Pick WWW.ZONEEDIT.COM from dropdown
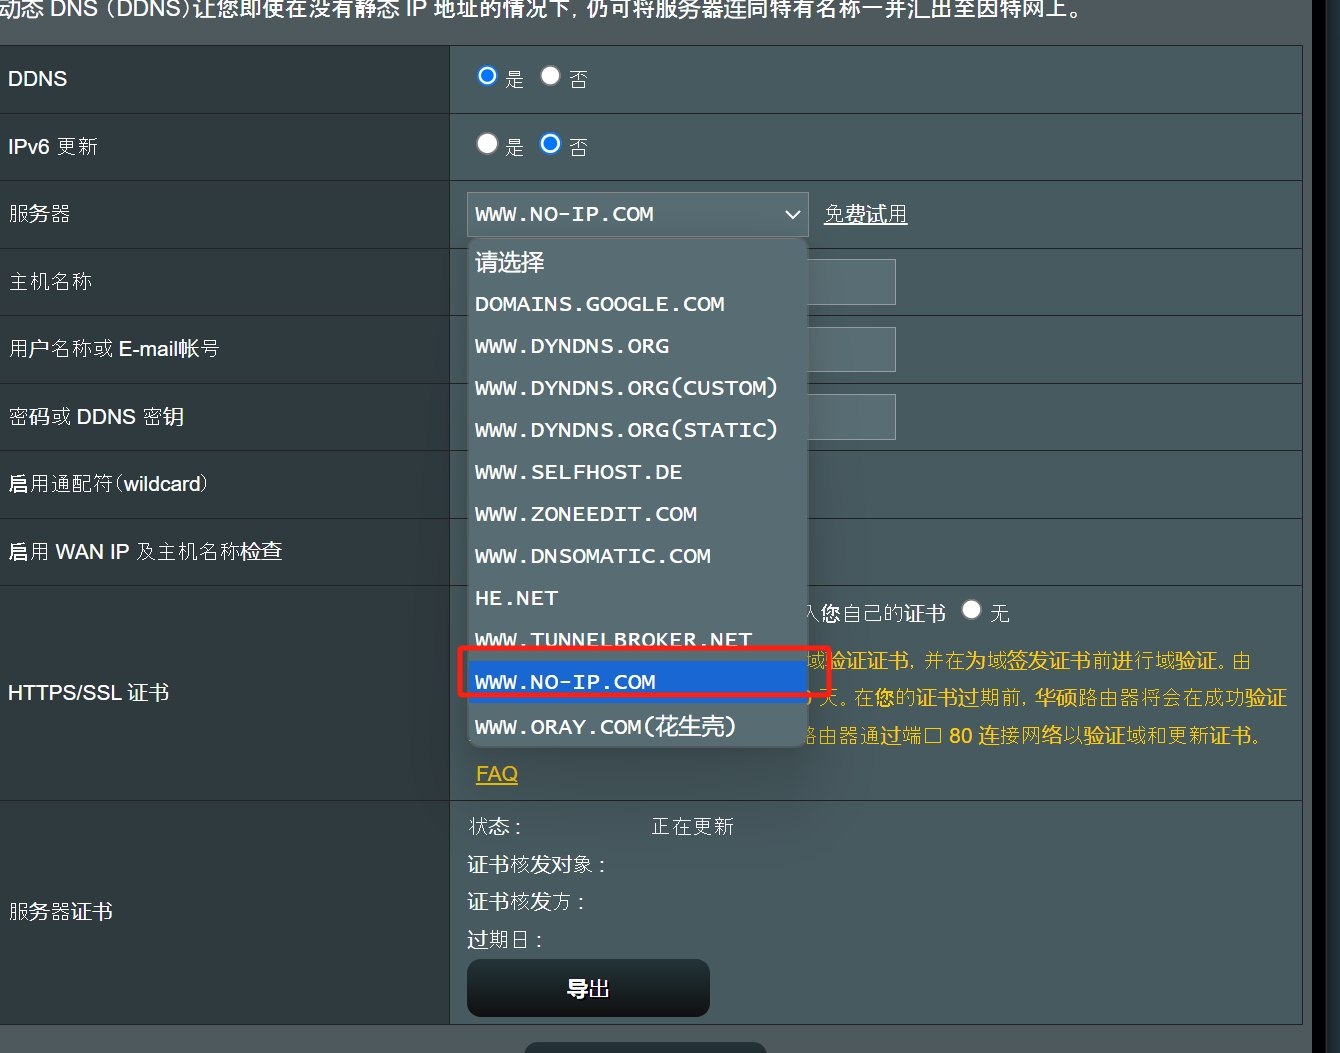1340x1053 pixels. click(x=637, y=514)
